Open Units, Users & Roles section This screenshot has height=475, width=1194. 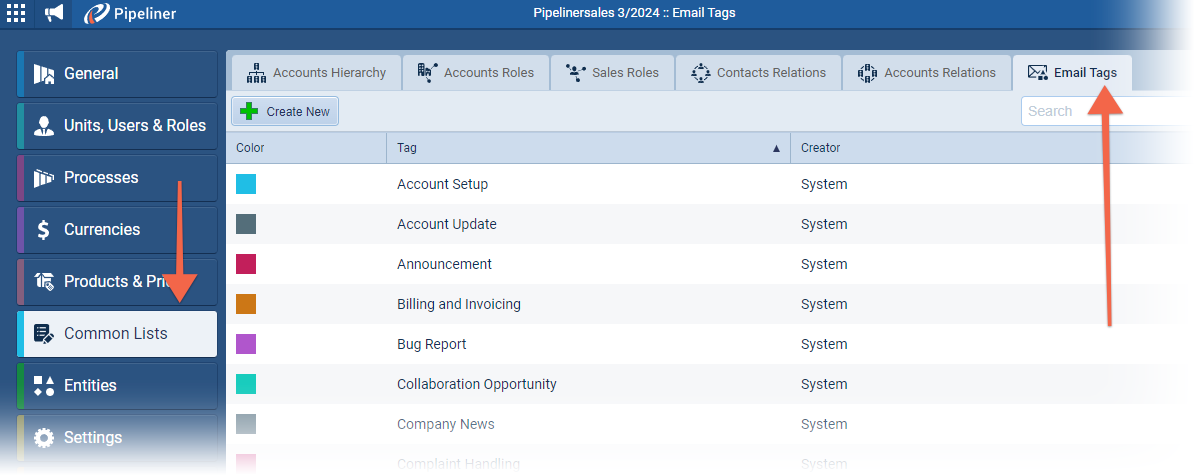[x=117, y=126]
